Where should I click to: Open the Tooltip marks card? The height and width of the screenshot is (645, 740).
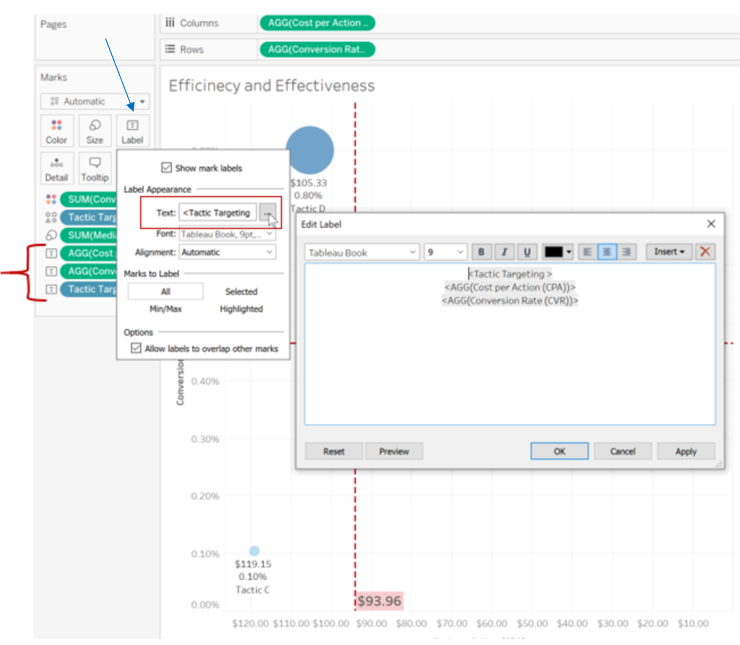click(x=95, y=168)
